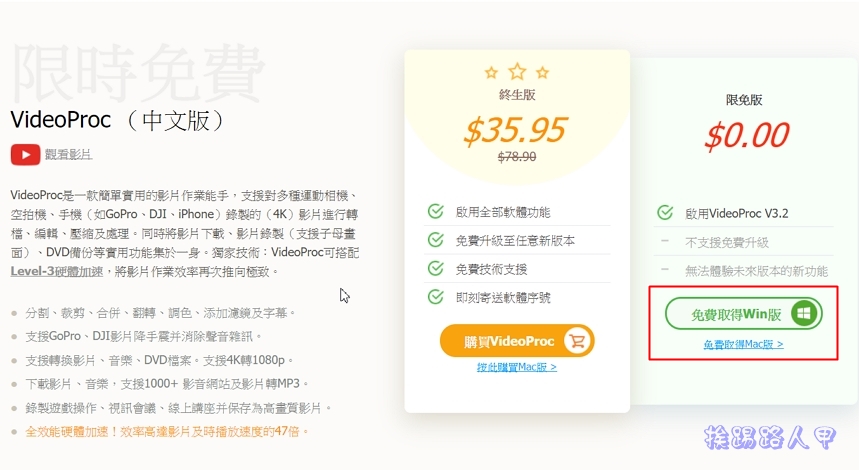Viewport: 859px width, 470px height.
Task: Click the green checkmark beside 啟用全部軟體功能
Action: pos(436,211)
